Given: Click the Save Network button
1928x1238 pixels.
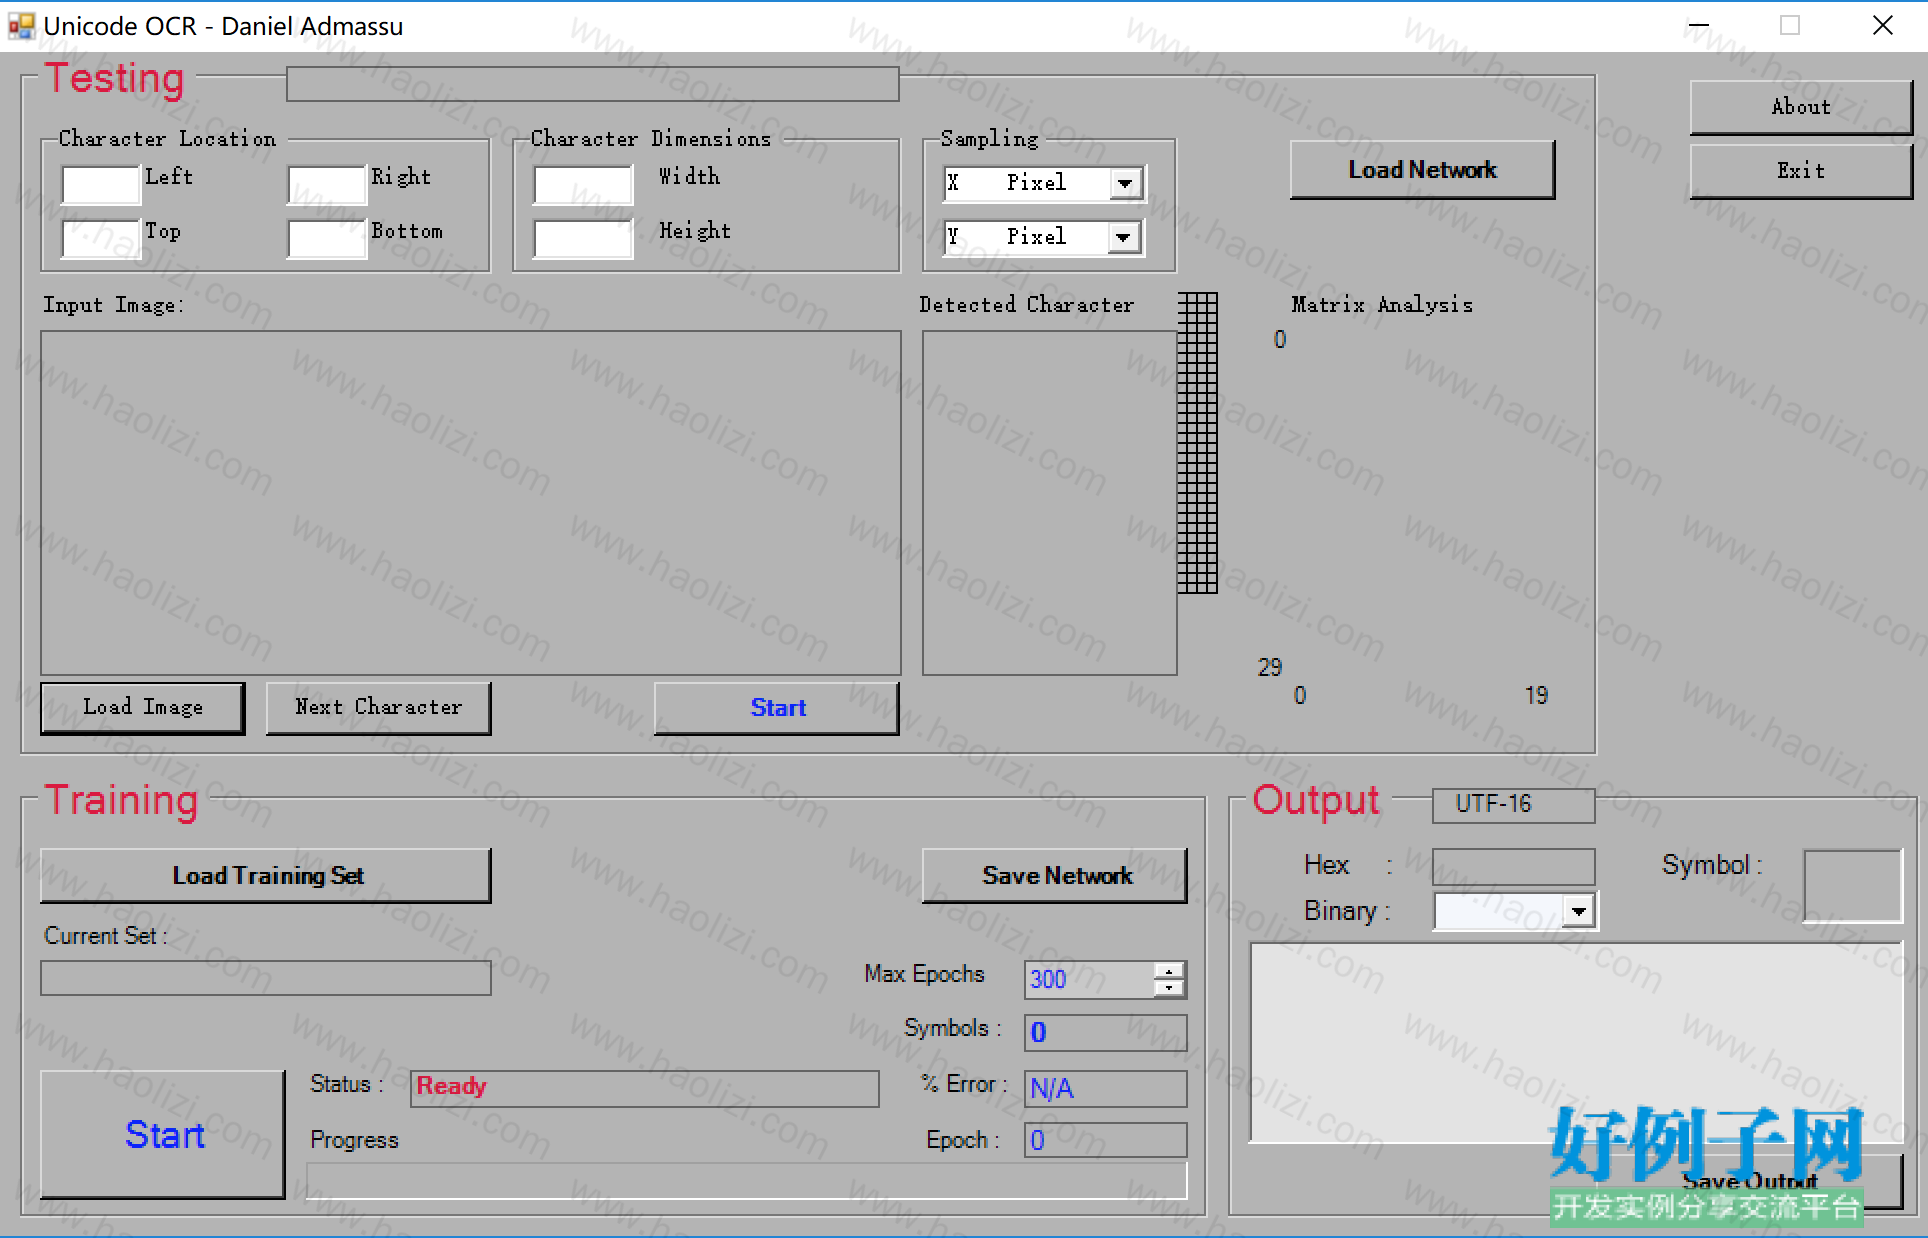Looking at the screenshot, I should pyautogui.click(x=1055, y=876).
